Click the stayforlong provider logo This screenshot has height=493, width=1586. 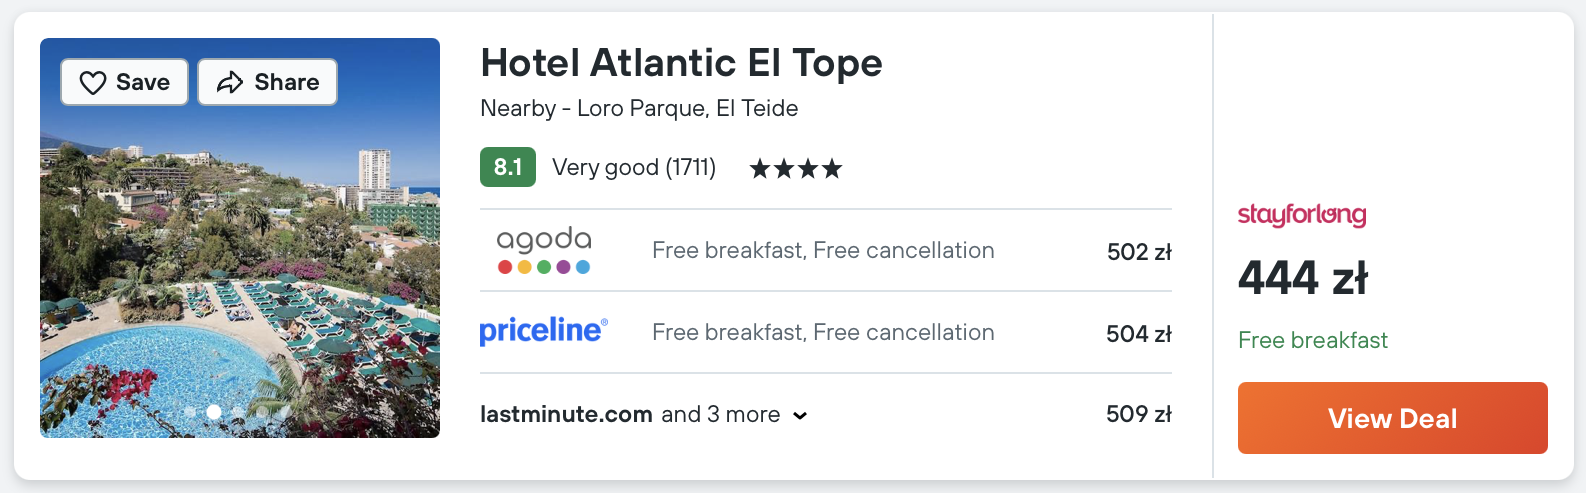coord(1302,215)
